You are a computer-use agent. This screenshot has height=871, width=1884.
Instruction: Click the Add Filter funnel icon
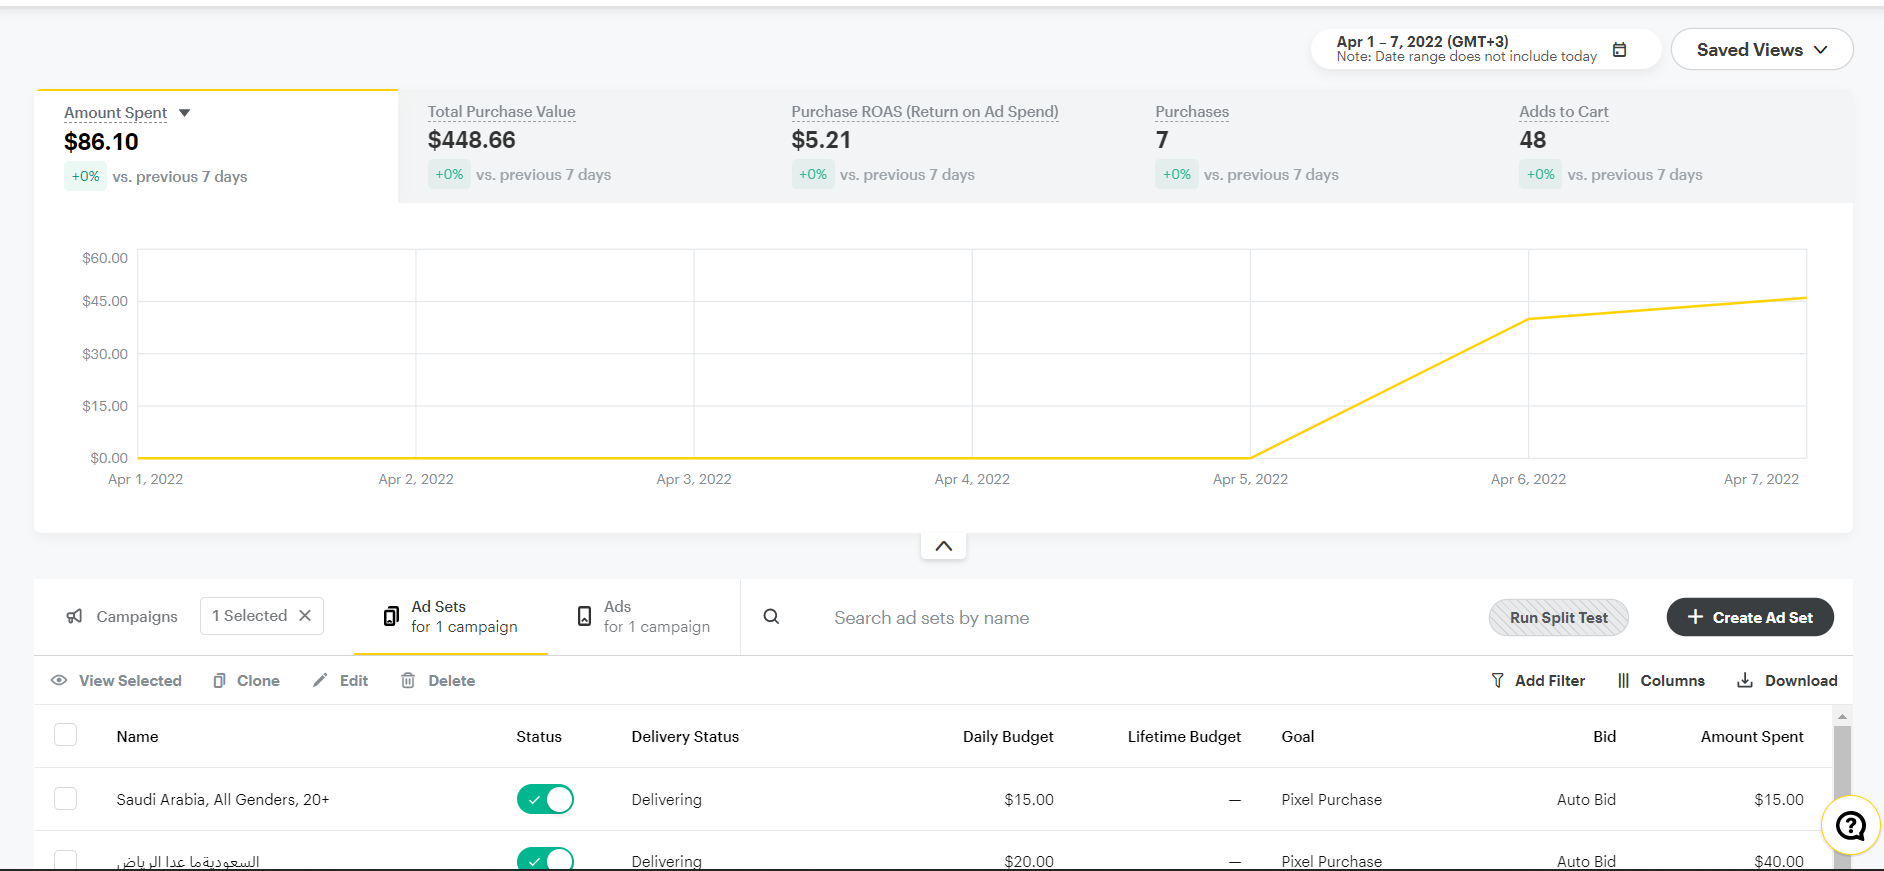point(1497,681)
